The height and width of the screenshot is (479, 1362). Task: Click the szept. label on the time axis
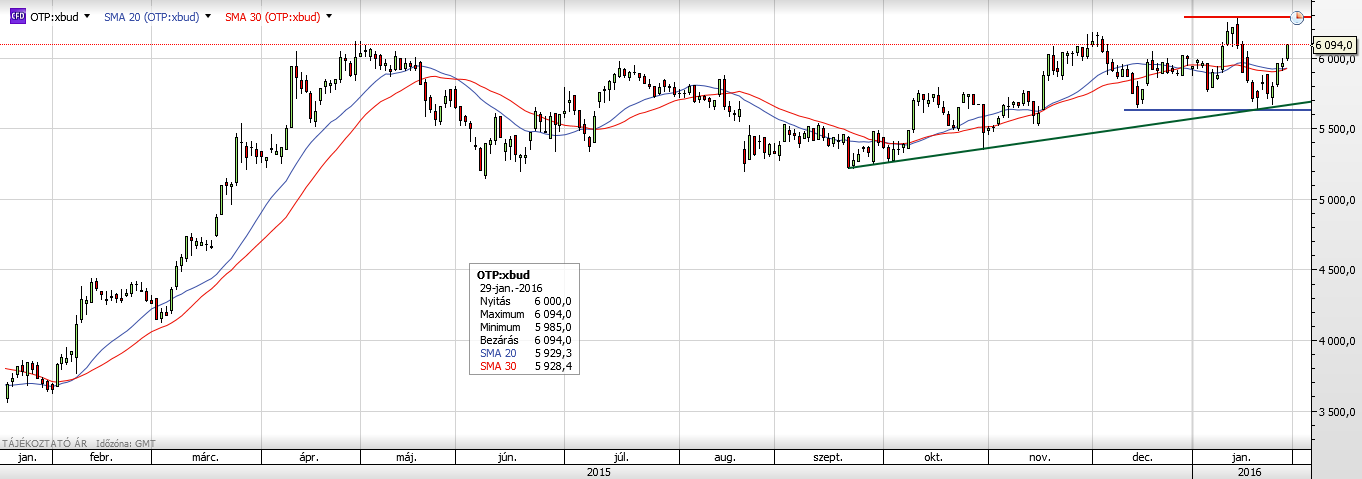coord(827,457)
